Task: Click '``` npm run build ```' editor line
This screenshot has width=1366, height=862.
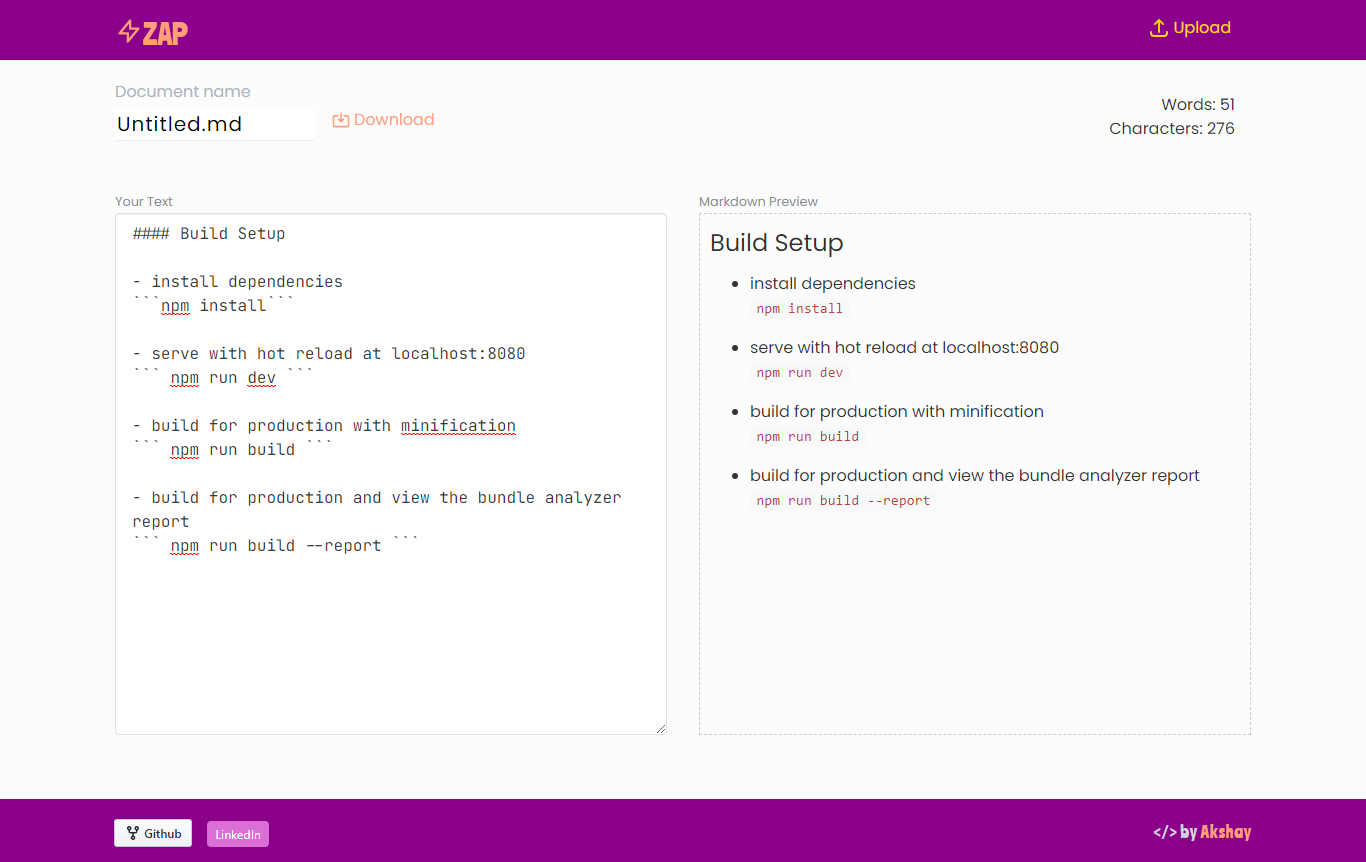Action: click(x=233, y=450)
